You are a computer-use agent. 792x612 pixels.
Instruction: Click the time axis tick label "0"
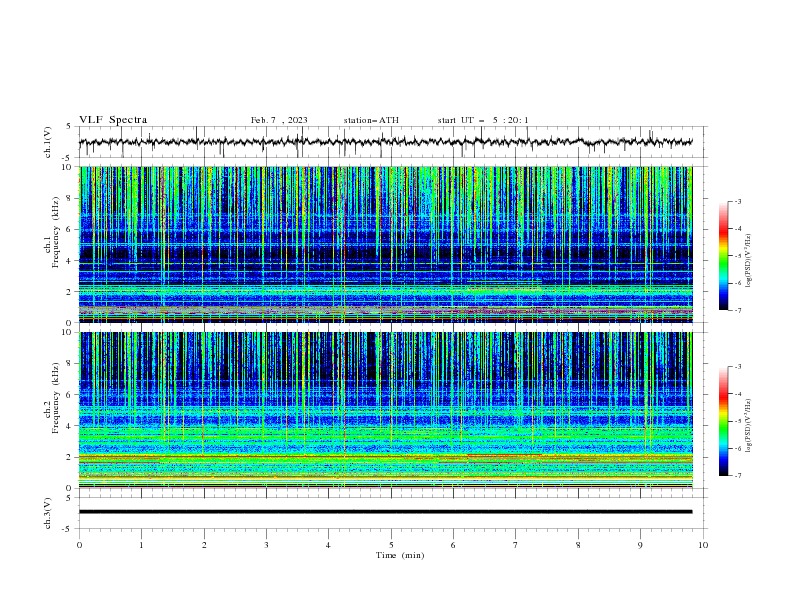pyautogui.click(x=79, y=545)
